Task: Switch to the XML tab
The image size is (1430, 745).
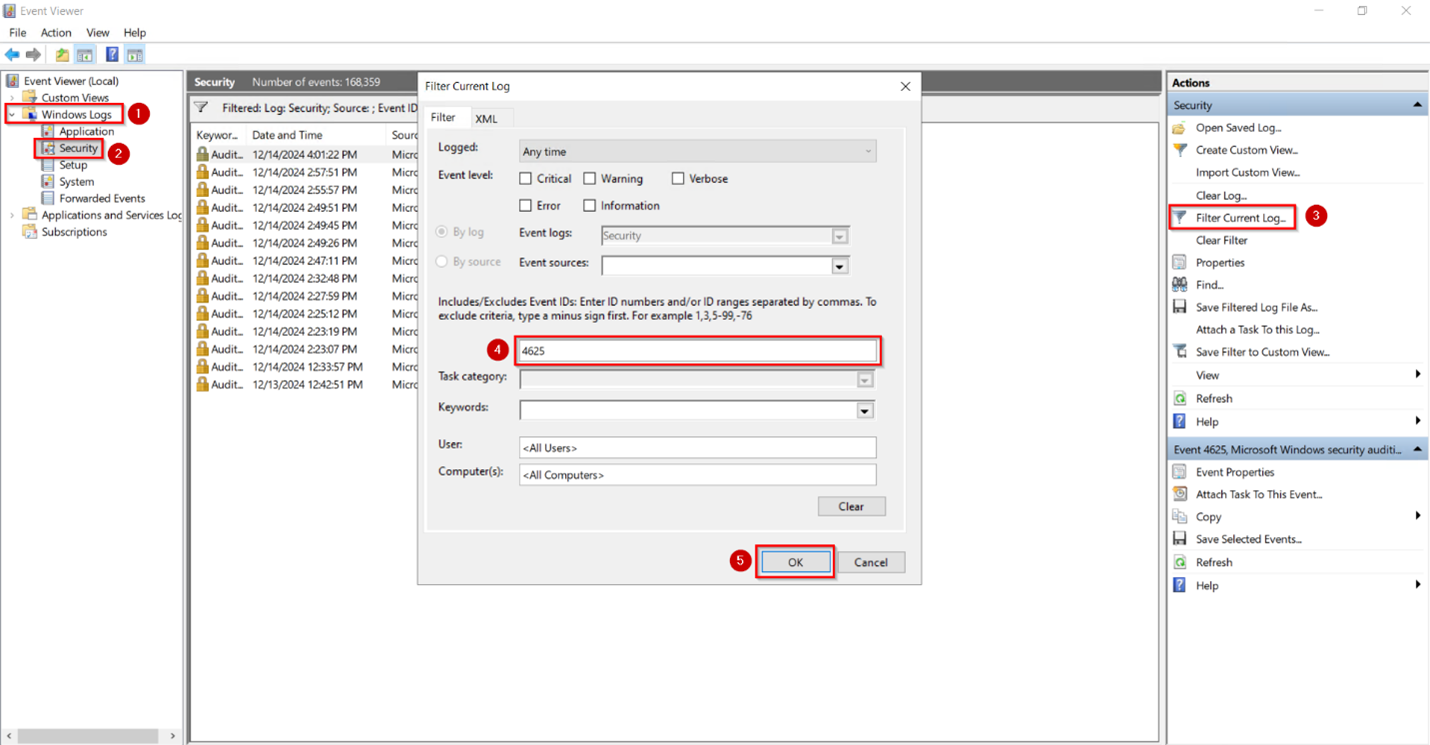Action: click(488, 117)
